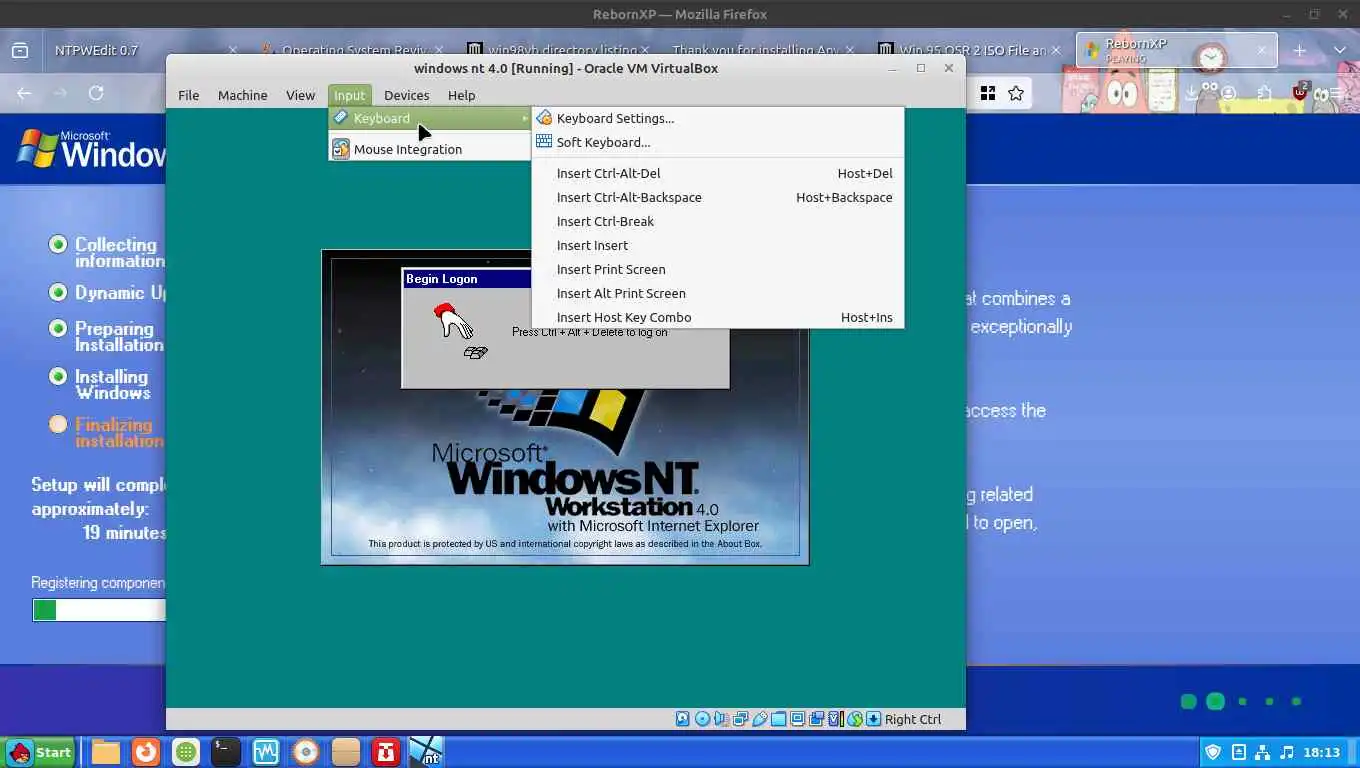The width and height of the screenshot is (1360, 768).
Task: Open Keyboard Settings from the Keyboard submenu
Action: [718, 118]
